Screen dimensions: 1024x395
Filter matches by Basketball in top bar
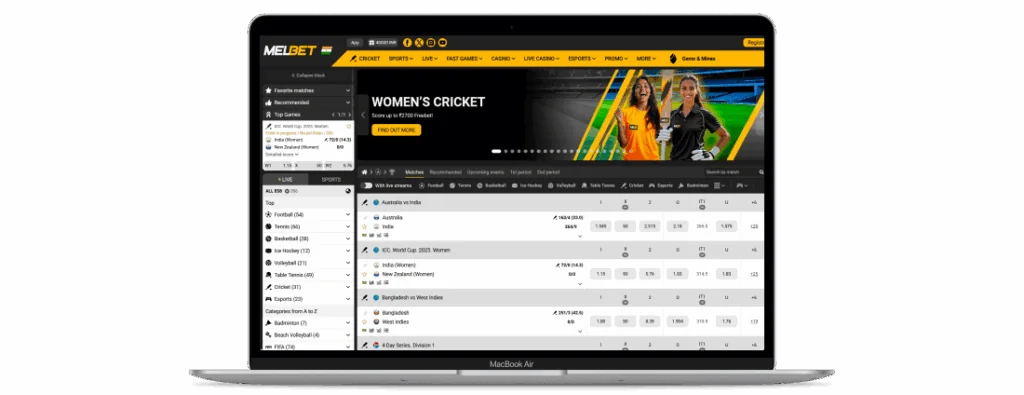coord(492,185)
